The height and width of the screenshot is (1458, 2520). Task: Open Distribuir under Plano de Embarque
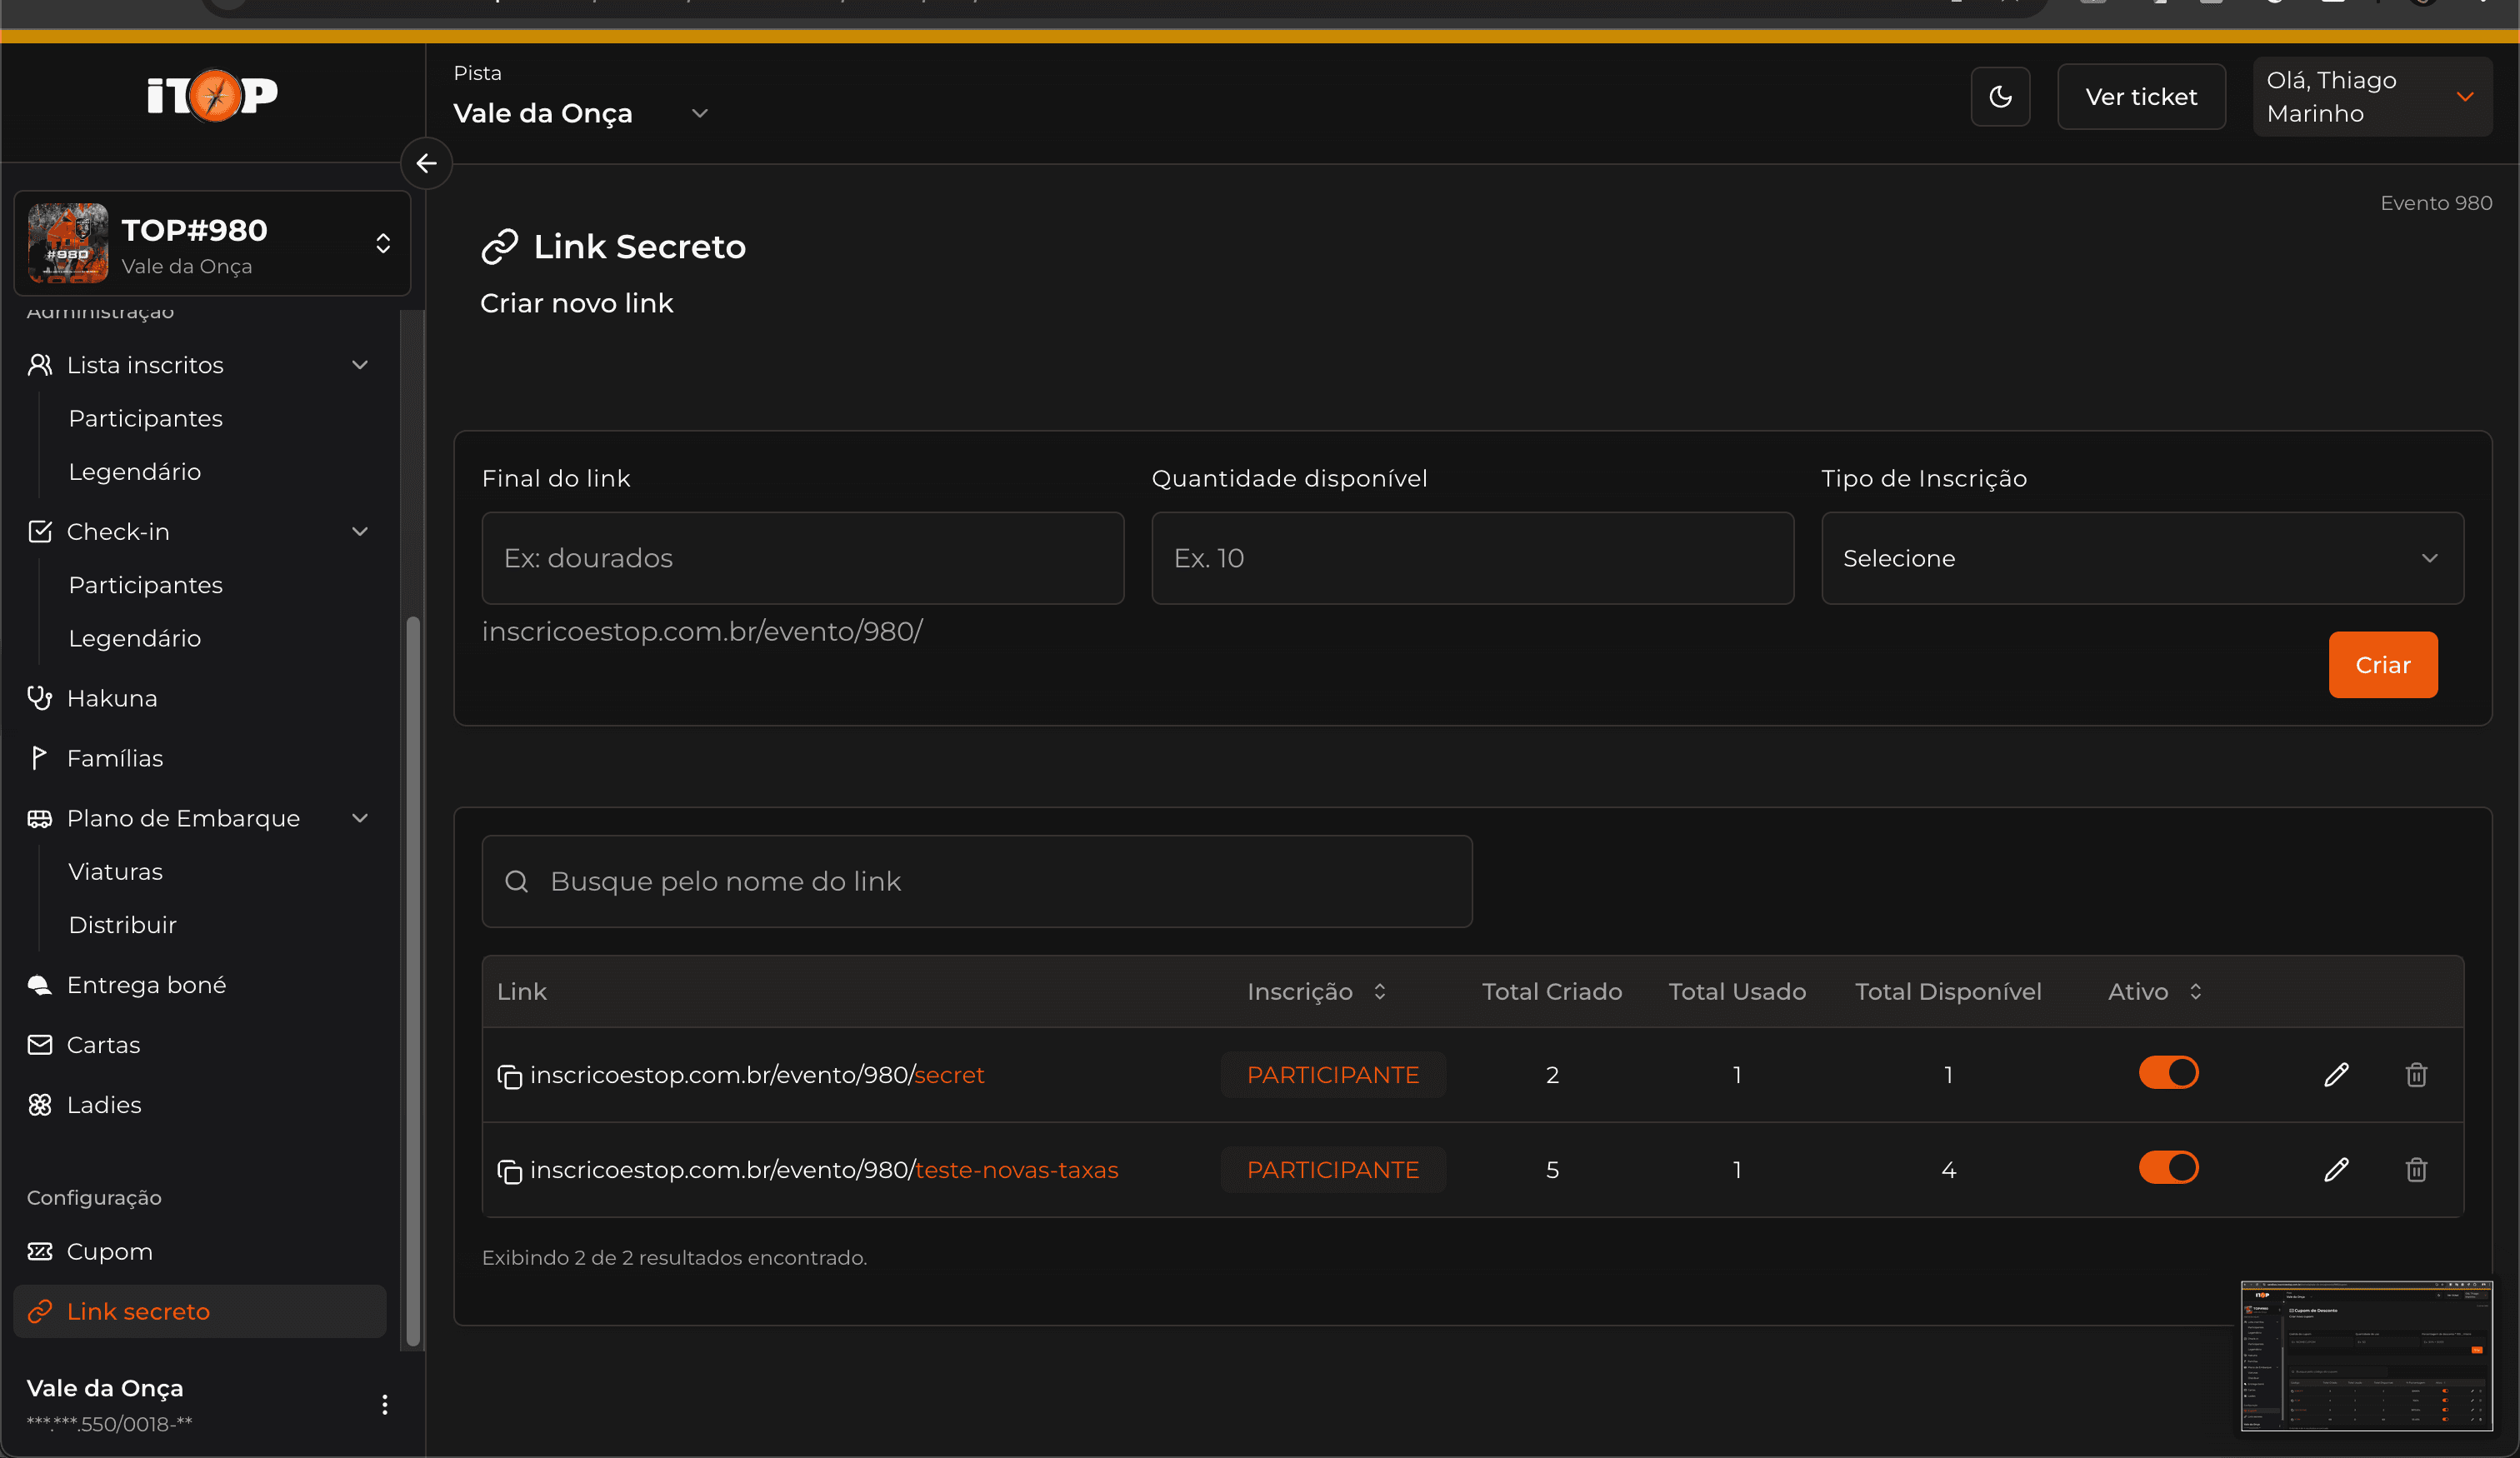click(123, 924)
